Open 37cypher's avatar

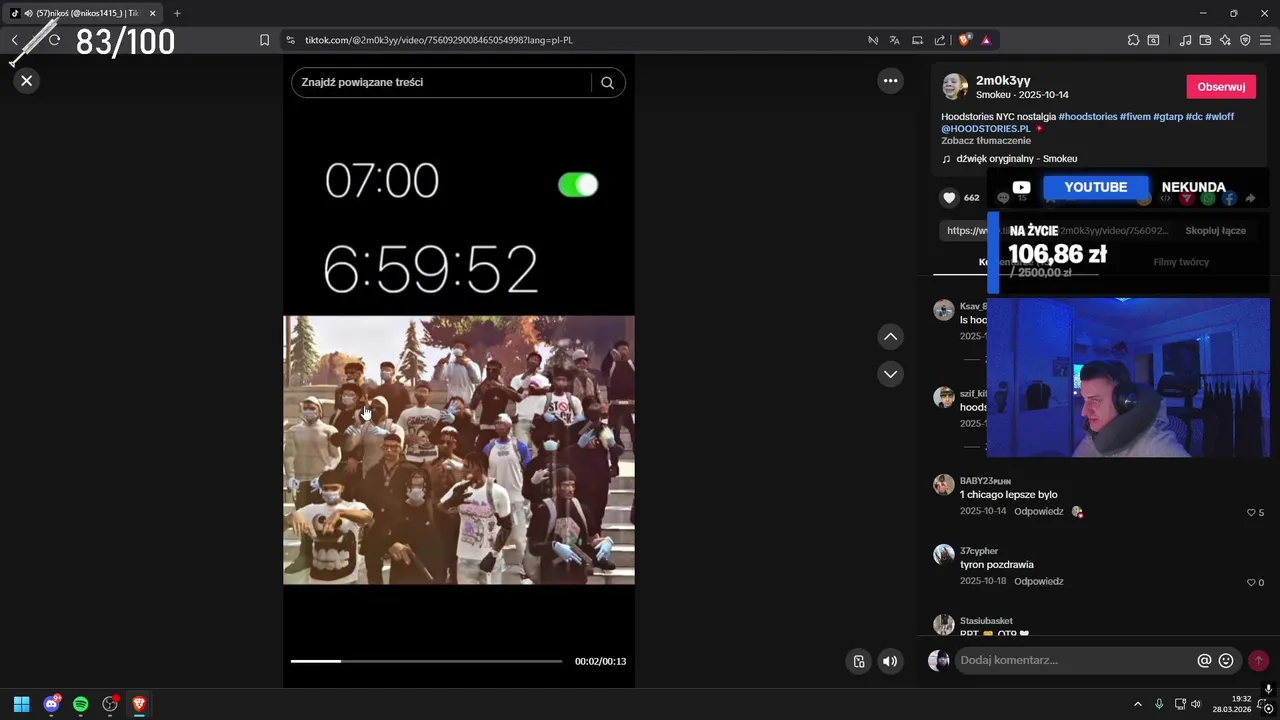944,555
